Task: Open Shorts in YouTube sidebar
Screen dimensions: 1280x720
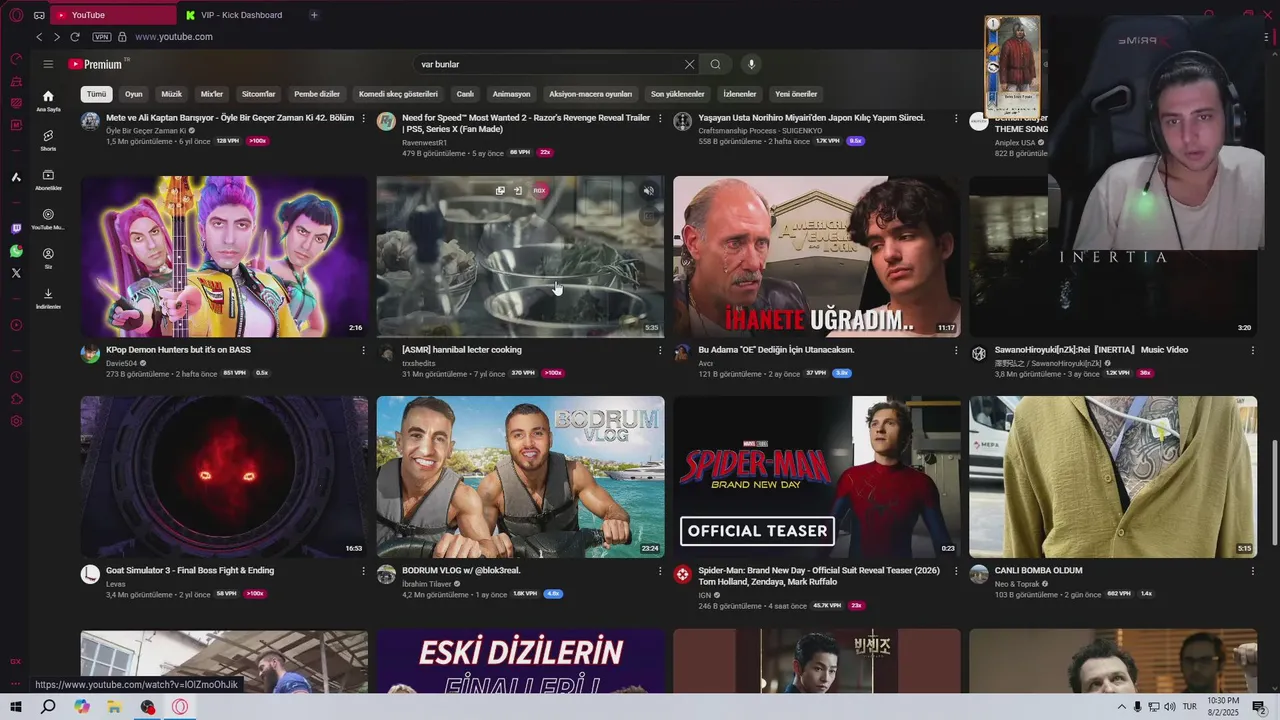Action: 48,140
